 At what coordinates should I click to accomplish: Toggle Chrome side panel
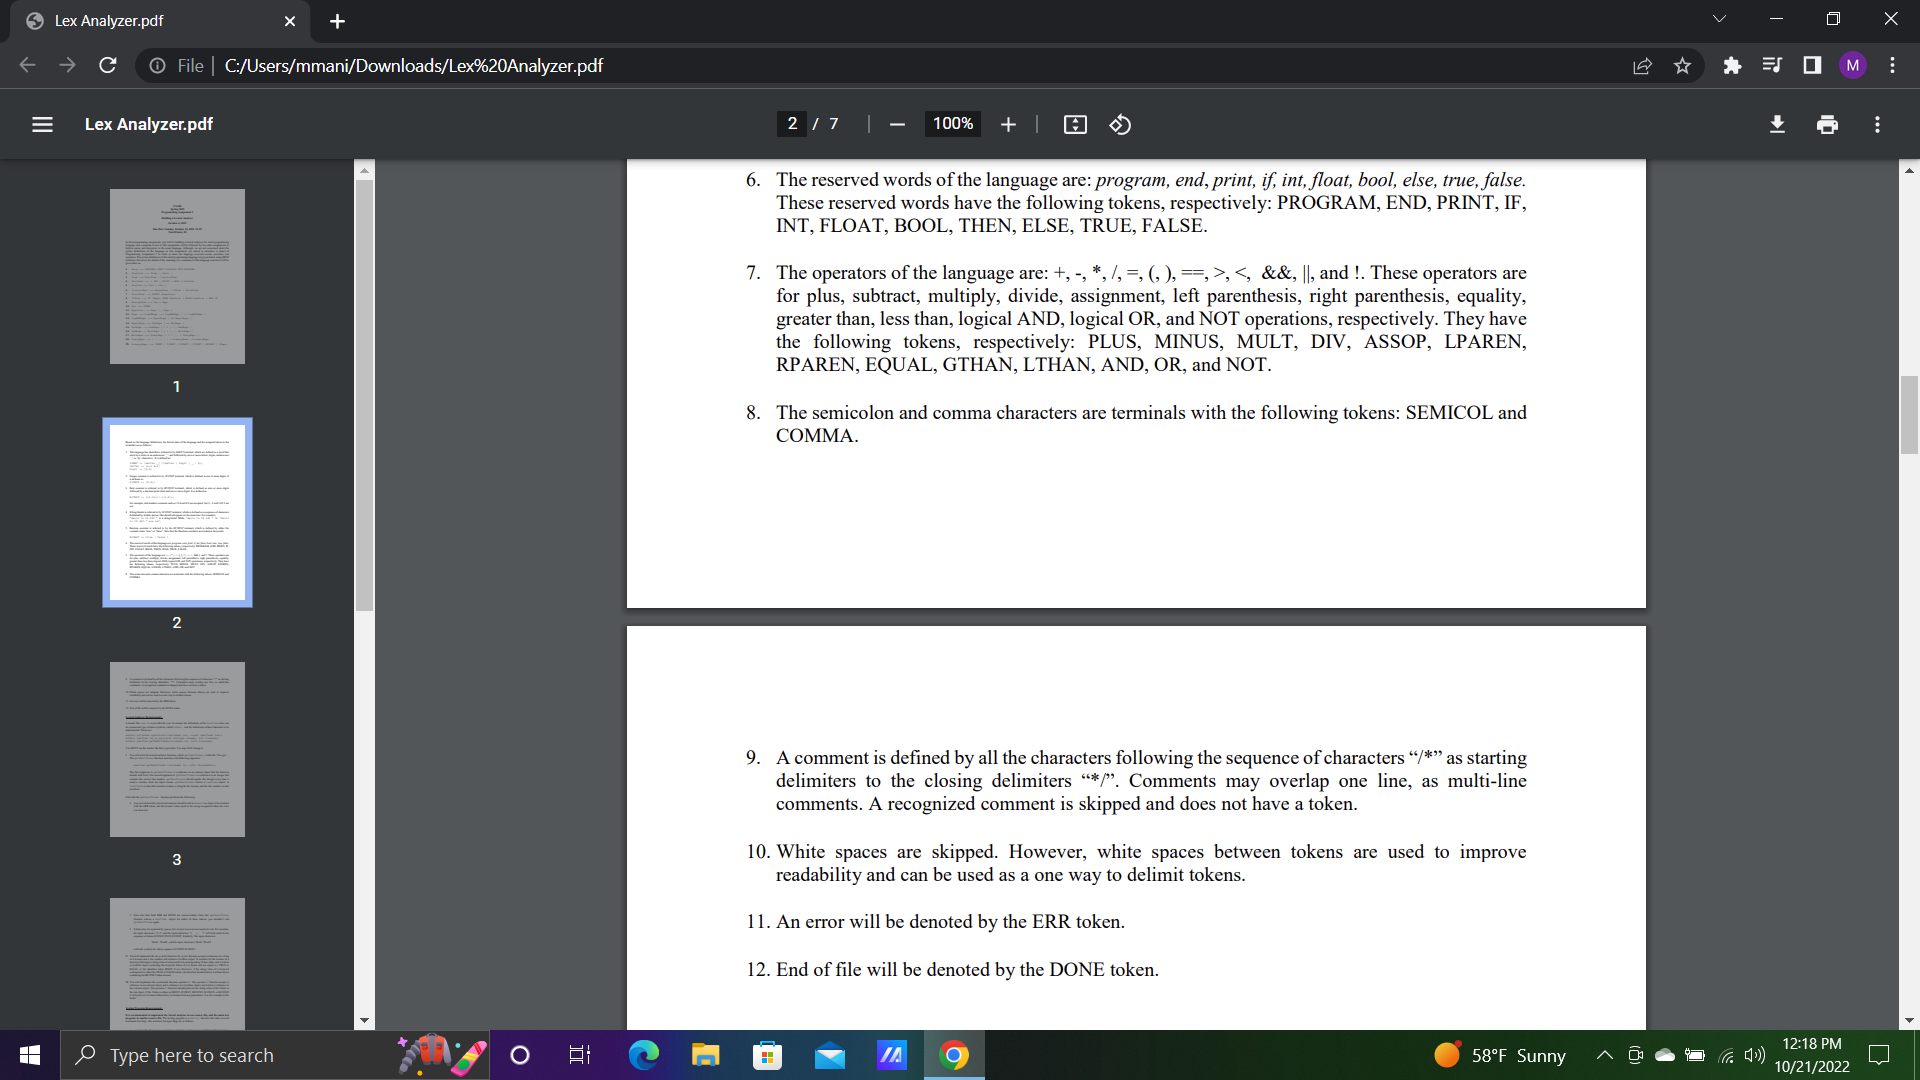coord(1812,66)
